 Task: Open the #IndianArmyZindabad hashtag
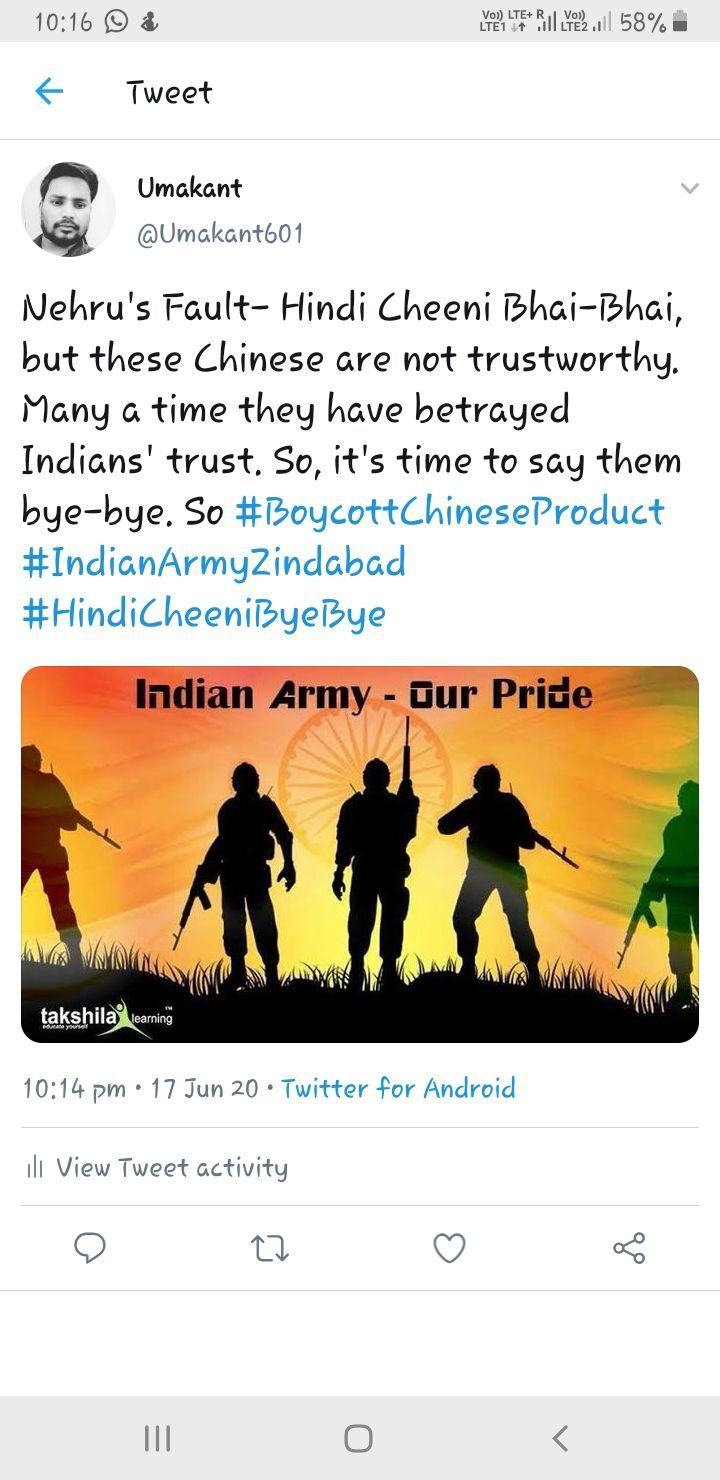click(214, 562)
